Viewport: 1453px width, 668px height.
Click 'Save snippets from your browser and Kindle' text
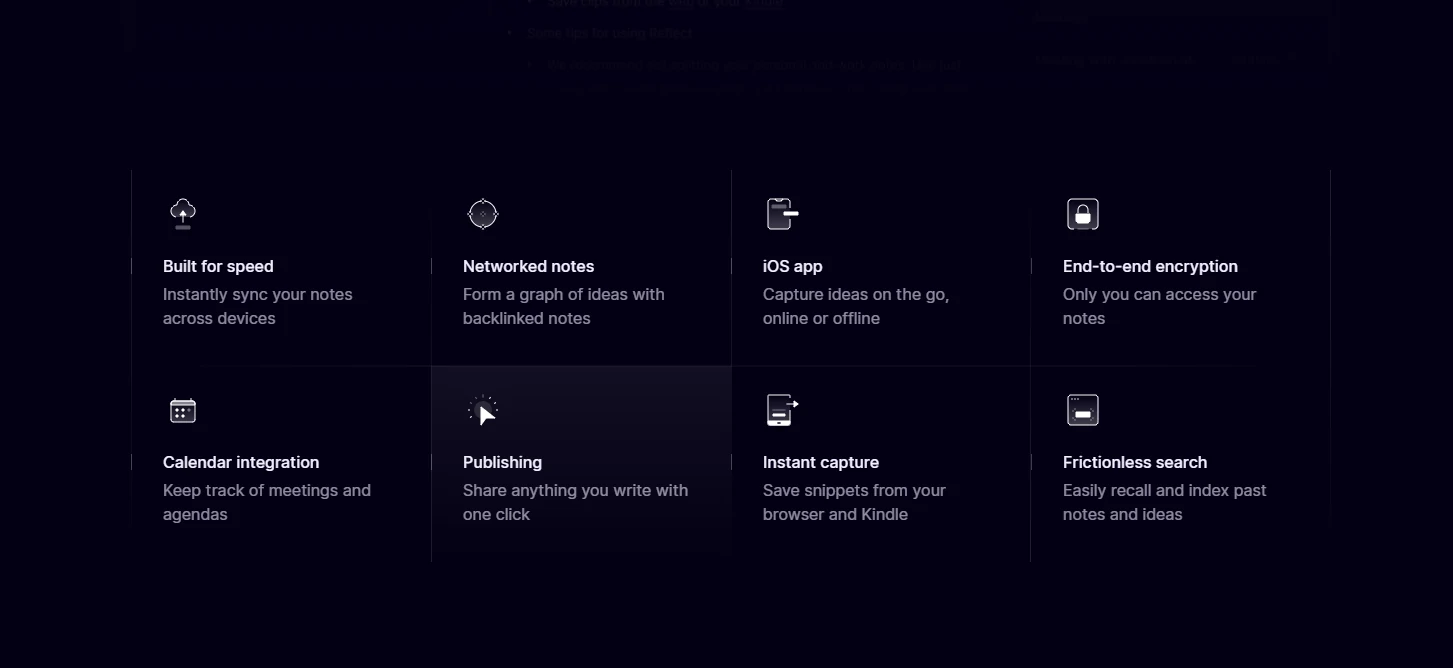tap(853, 502)
